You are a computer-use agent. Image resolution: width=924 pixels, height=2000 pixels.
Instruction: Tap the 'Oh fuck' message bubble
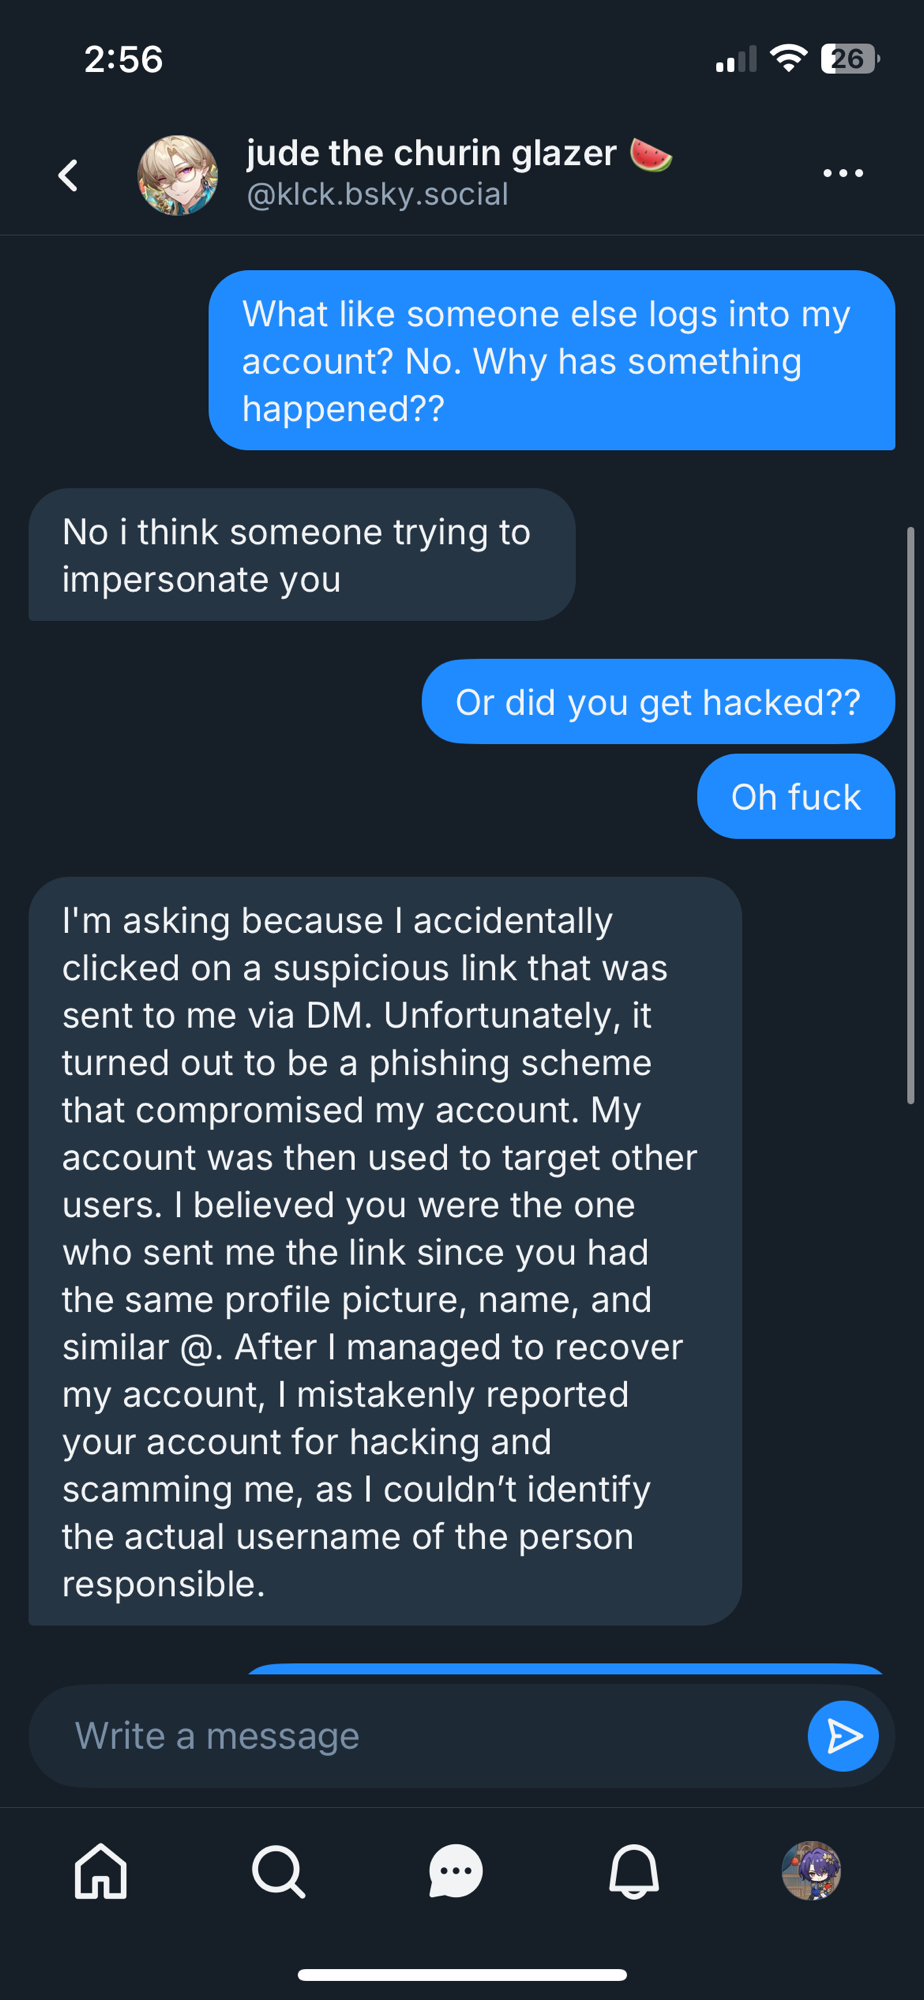tap(795, 797)
